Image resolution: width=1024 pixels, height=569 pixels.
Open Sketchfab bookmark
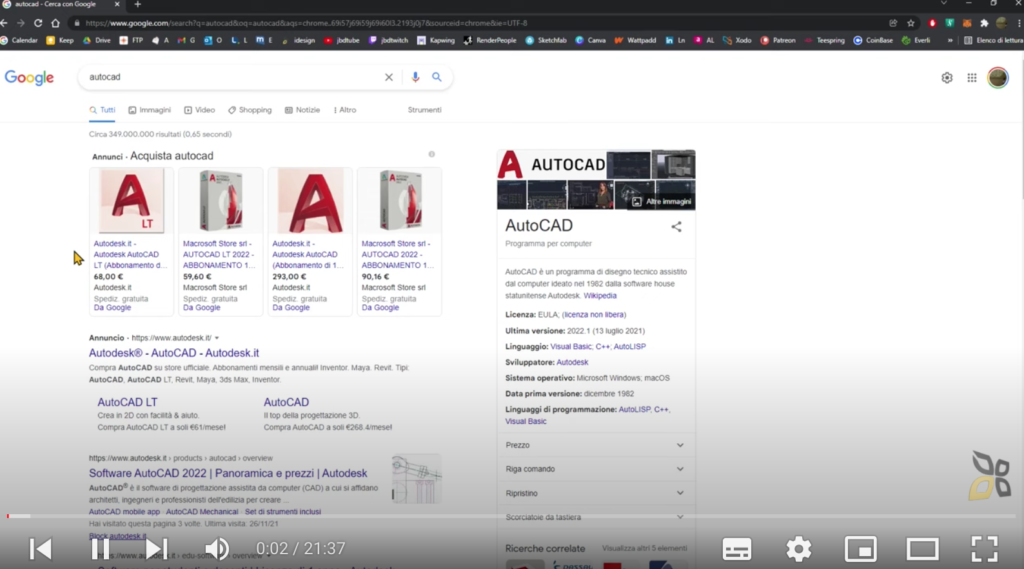546,40
